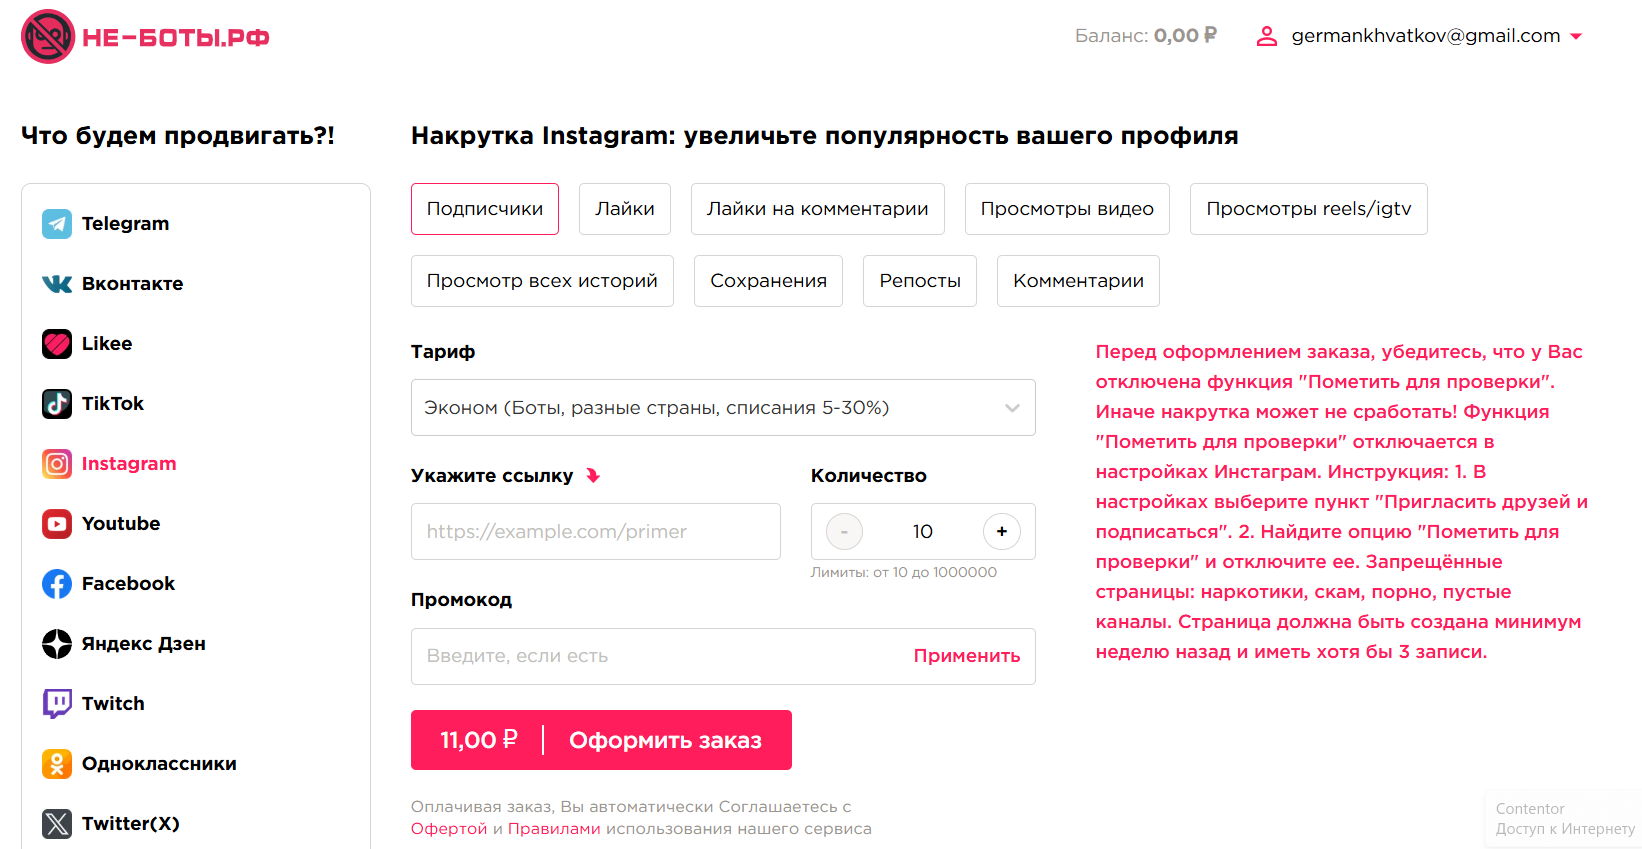Open the account email dropdown arrow
This screenshot has width=1642, height=849.
pyautogui.click(x=1577, y=37)
